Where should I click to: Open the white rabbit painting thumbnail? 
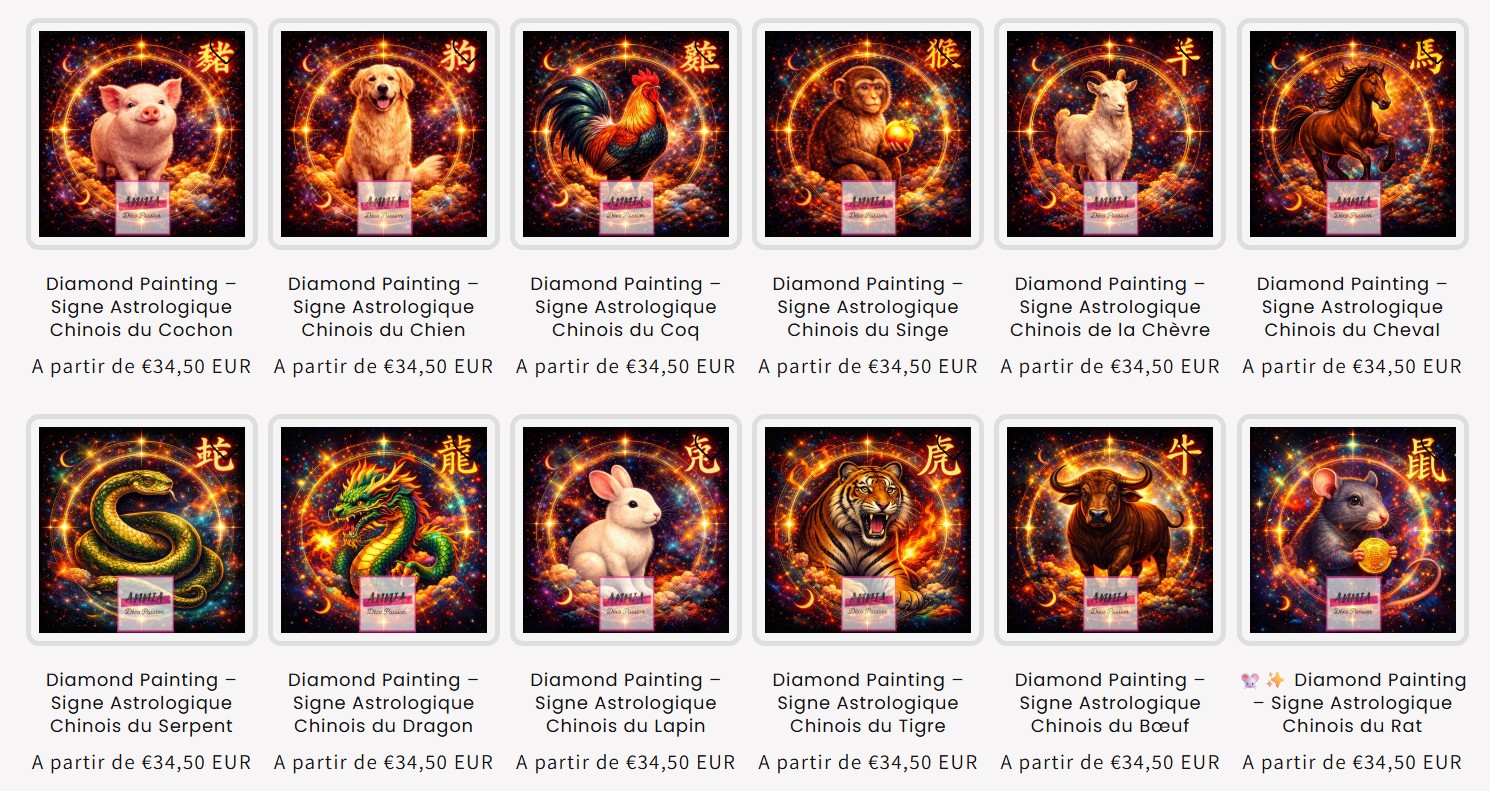pyautogui.click(x=626, y=530)
